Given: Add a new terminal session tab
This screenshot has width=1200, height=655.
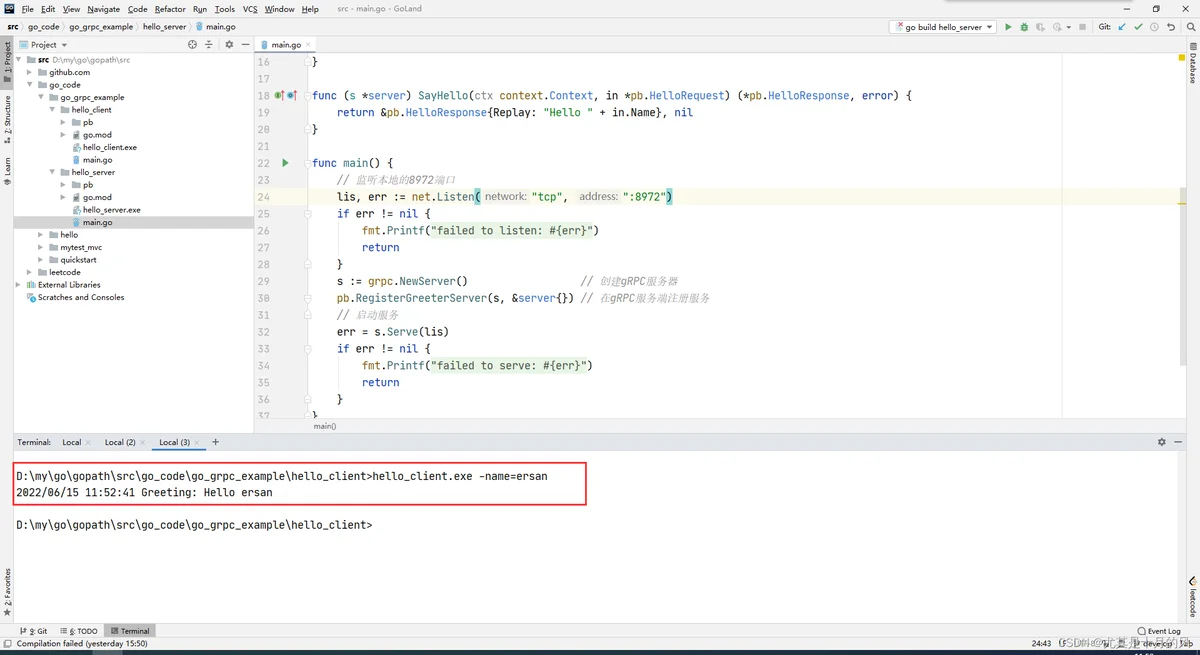Looking at the screenshot, I should tap(215, 442).
